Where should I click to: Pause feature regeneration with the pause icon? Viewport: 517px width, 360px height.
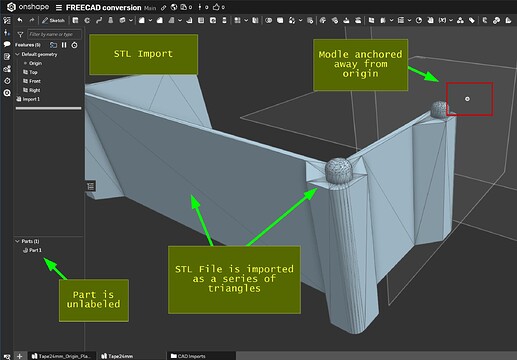point(64,45)
